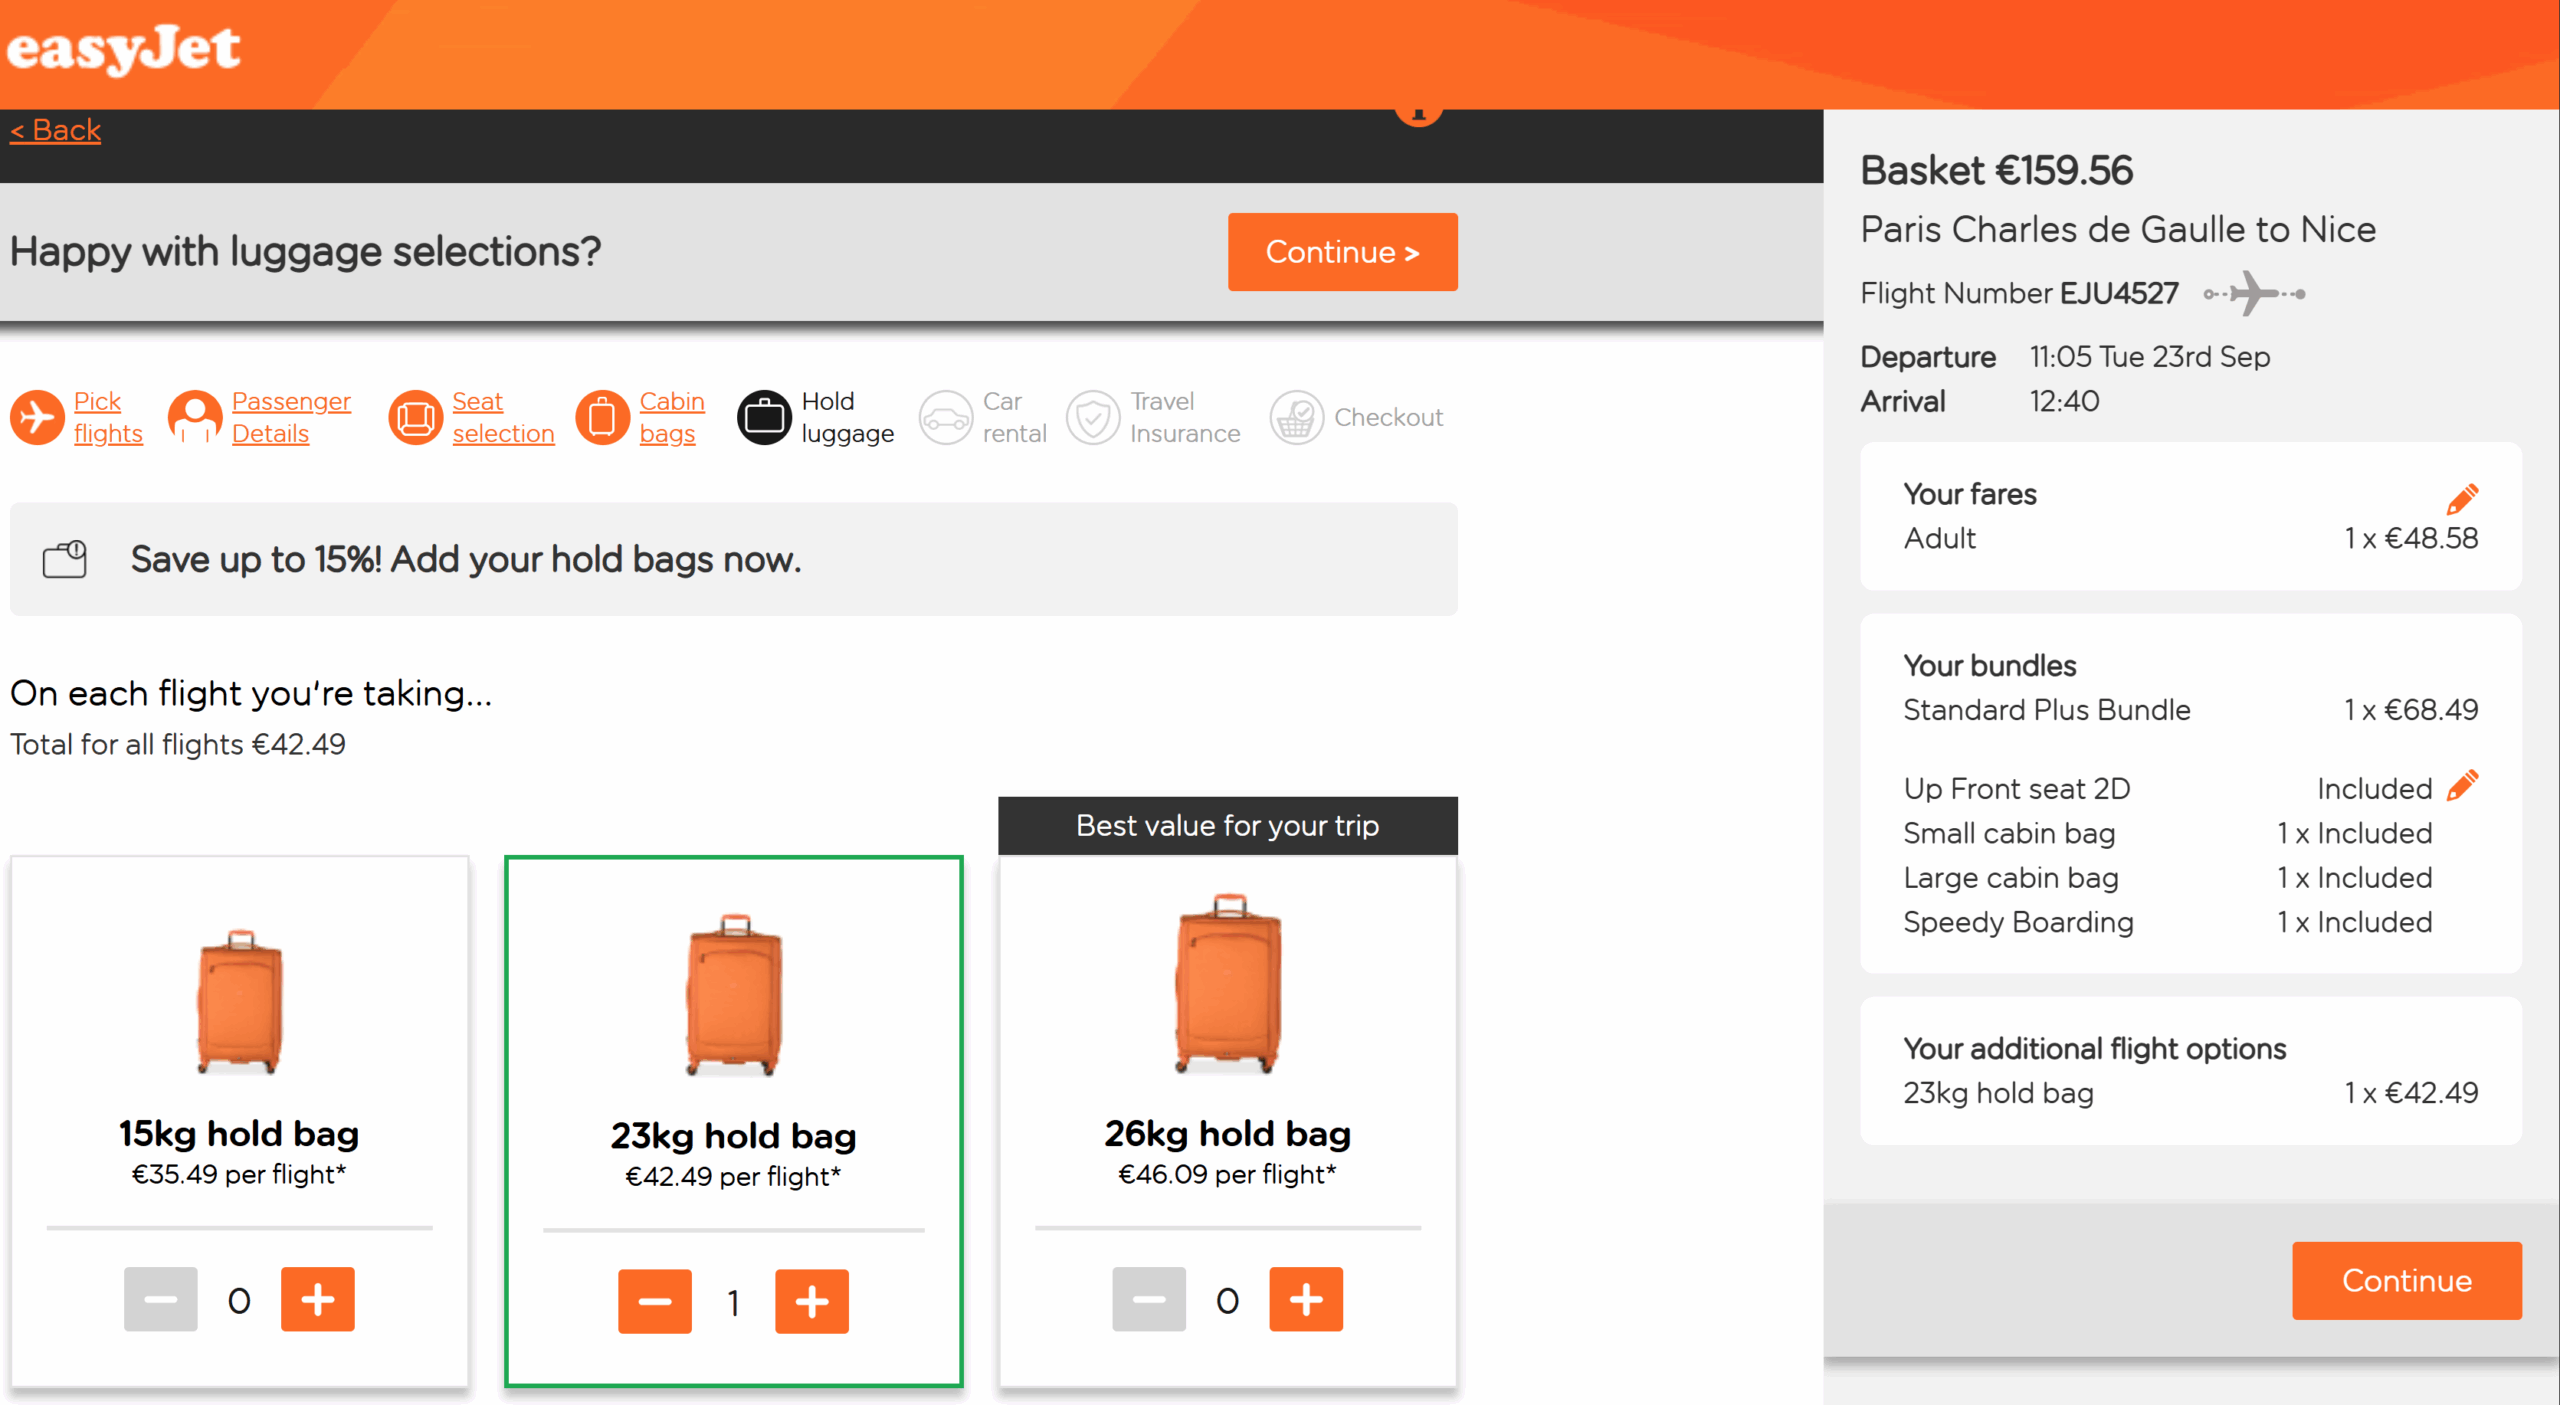Add one 15kg hold bag
This screenshot has width=2560, height=1405.
317,1299
